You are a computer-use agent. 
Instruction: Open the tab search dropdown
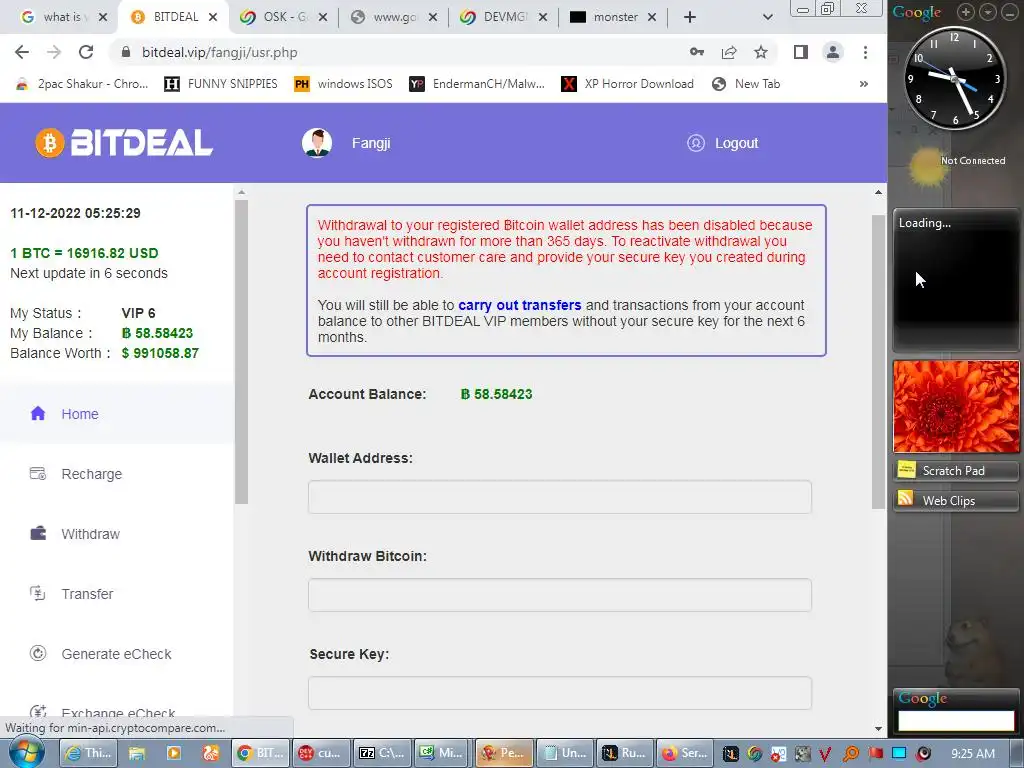tap(768, 17)
